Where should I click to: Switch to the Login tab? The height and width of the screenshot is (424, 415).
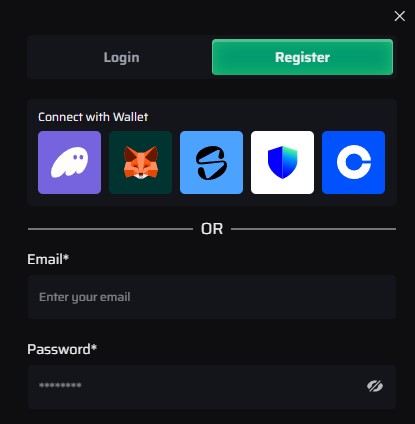point(121,57)
